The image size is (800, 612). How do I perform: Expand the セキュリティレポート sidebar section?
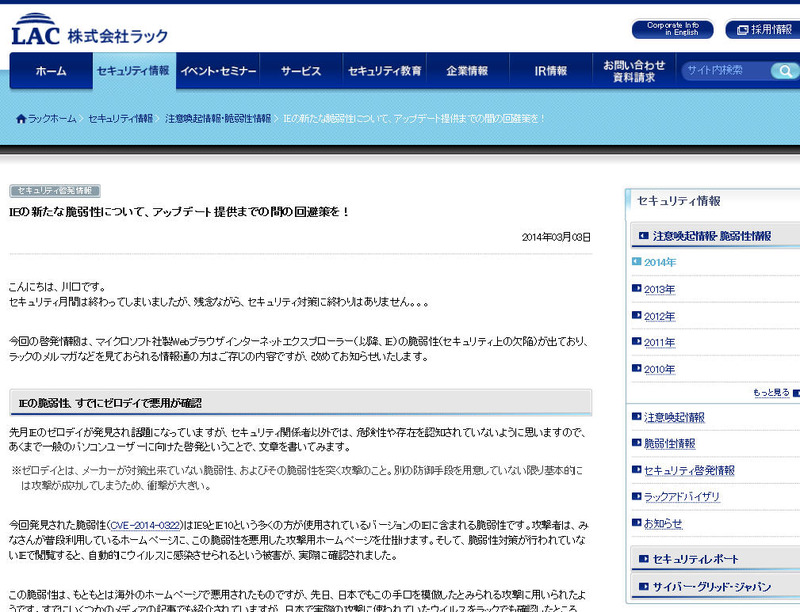(714, 560)
